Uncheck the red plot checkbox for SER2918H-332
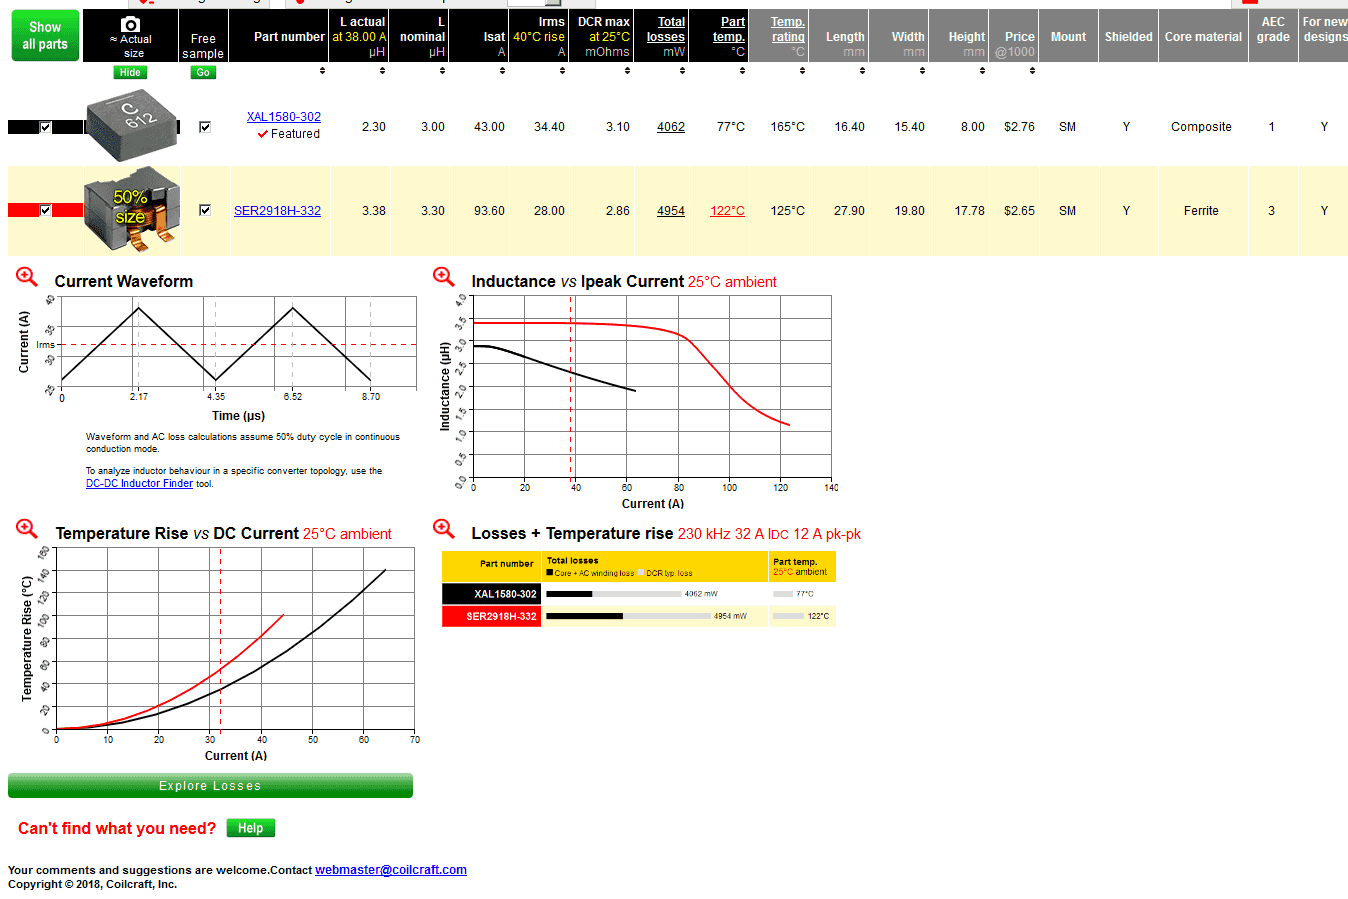 pyautogui.click(x=45, y=210)
